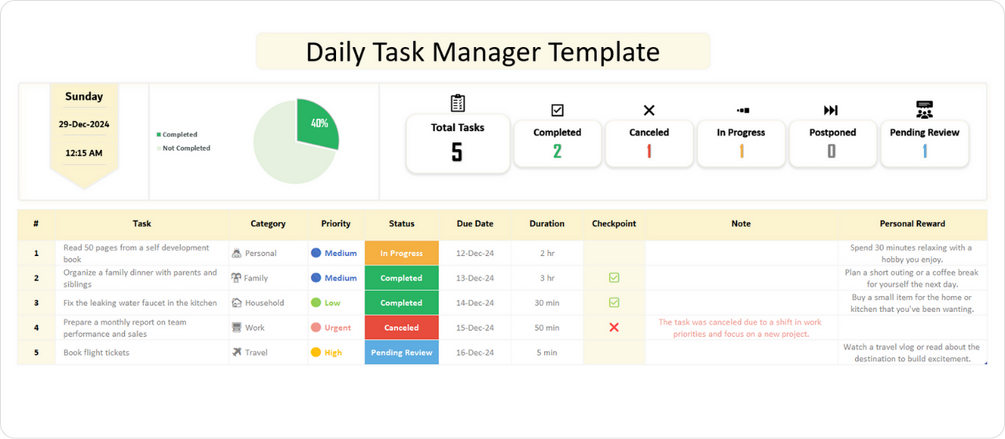Select the red Canceled status cell
This screenshot has width=1005, height=439.
tap(402, 327)
